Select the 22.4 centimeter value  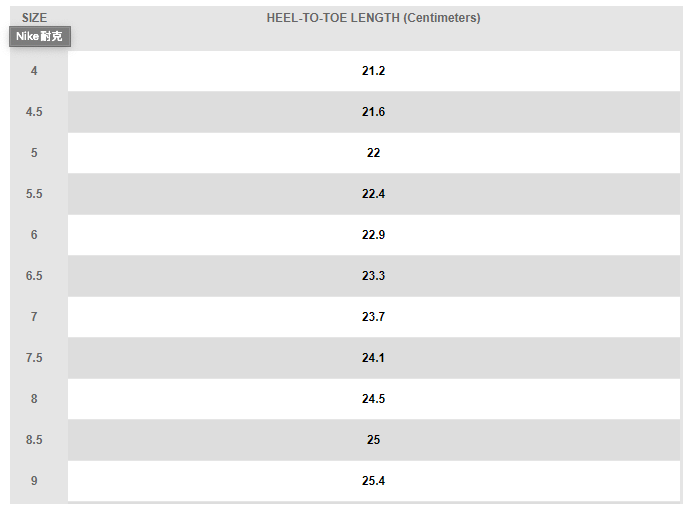pos(373,194)
